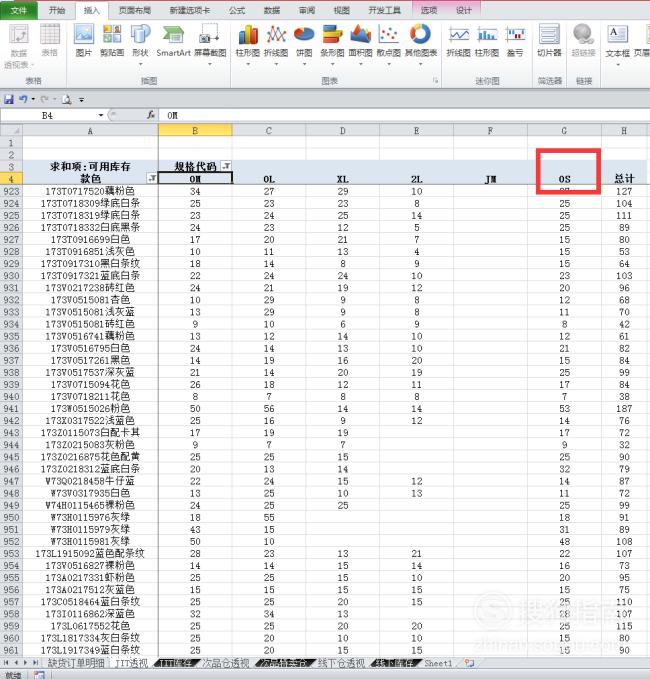Open the undo history dropdown arrow

(x=33, y=100)
